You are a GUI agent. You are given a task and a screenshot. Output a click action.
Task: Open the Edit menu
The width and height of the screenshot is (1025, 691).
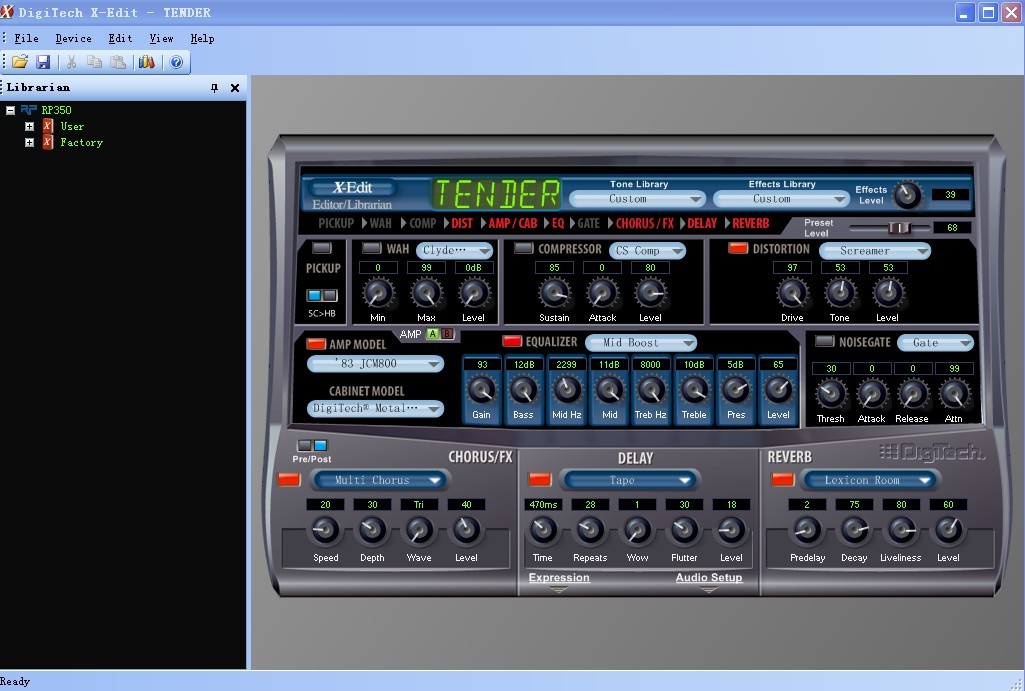point(120,39)
